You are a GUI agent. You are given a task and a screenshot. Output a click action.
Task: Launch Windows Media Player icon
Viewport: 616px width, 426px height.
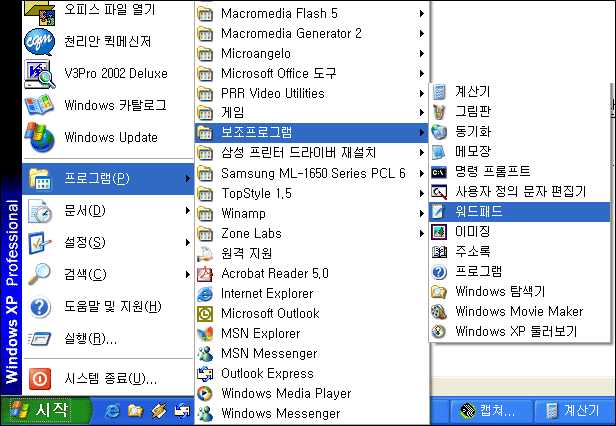[x=205, y=393]
